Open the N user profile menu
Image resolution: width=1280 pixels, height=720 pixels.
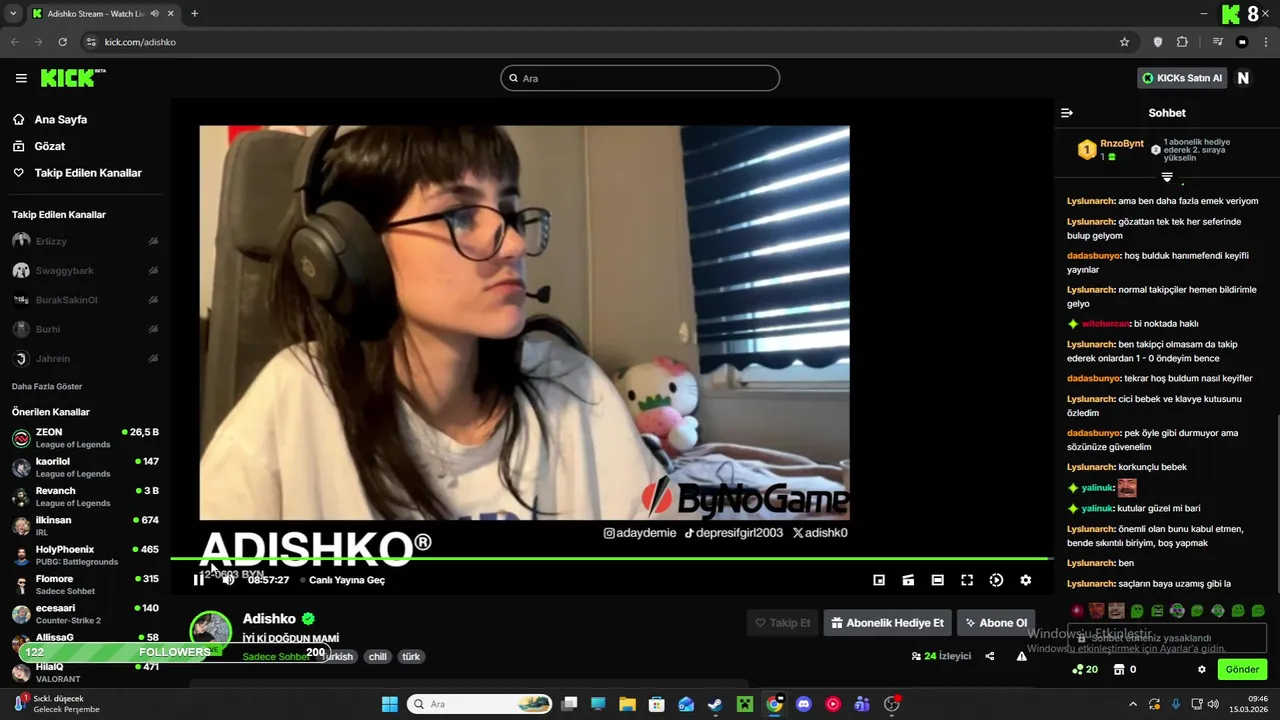coord(1243,78)
